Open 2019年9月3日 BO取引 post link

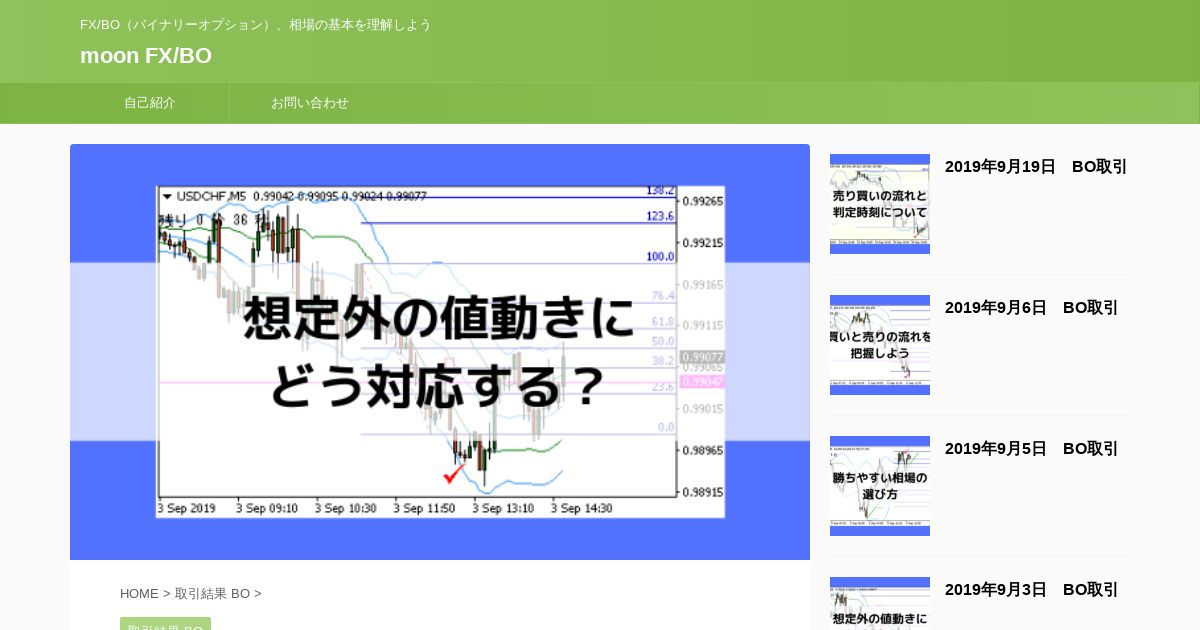pyautogui.click(x=1032, y=590)
